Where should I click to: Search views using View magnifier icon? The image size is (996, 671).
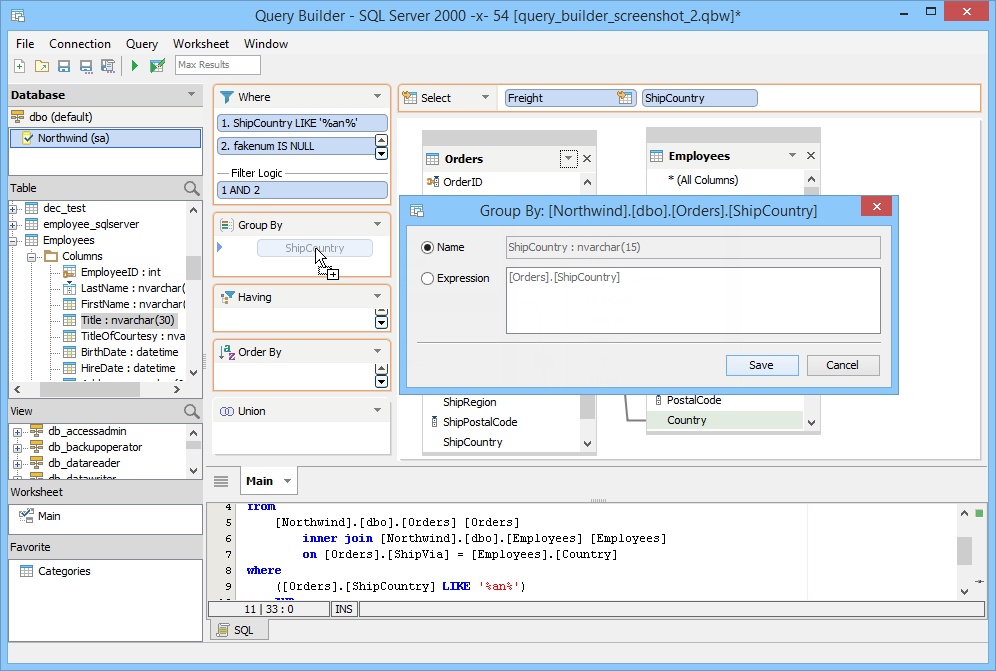click(x=191, y=411)
